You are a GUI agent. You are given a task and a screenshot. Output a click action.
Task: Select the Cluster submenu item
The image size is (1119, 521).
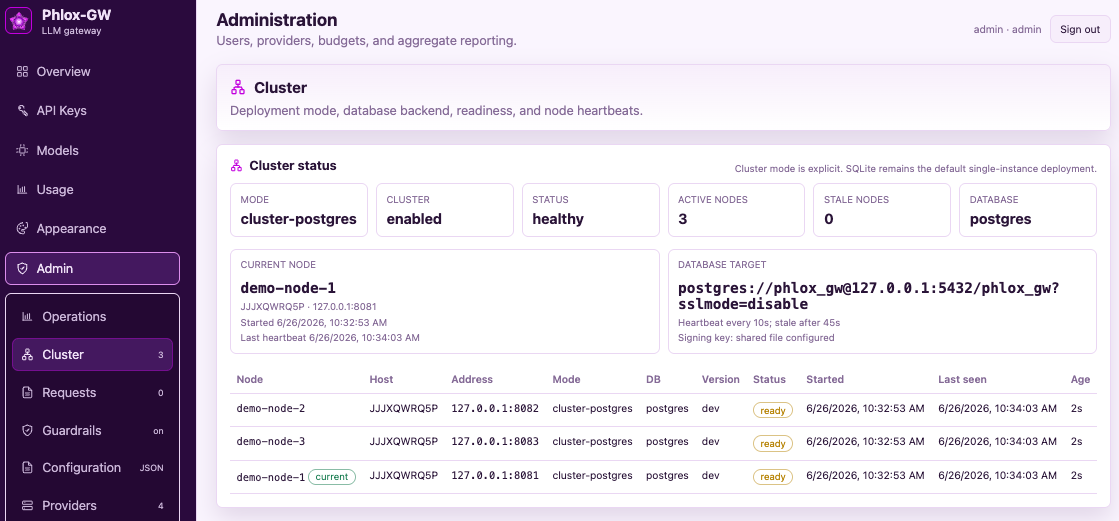tap(93, 355)
